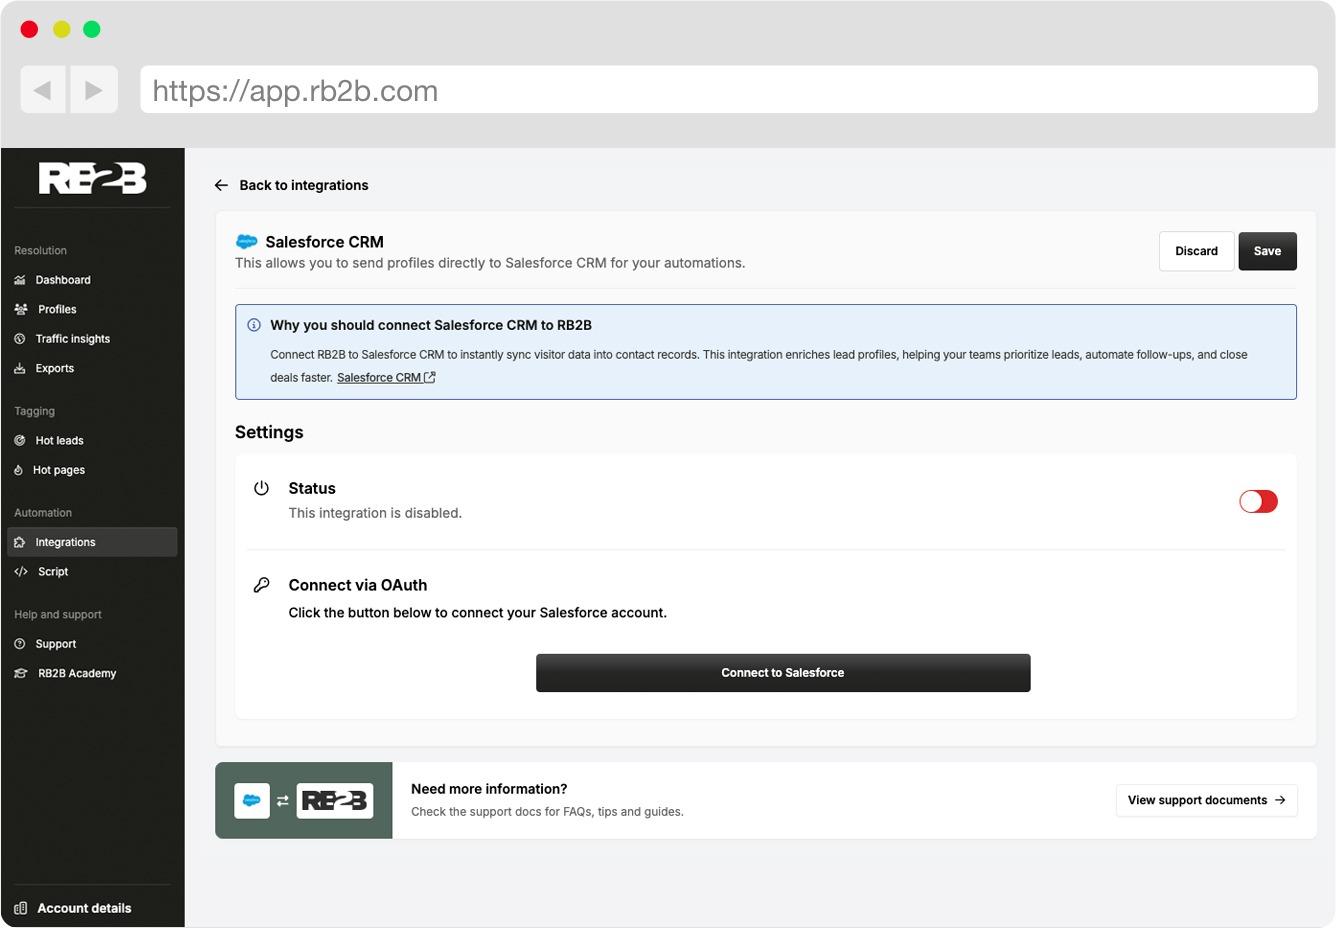
Task: Click the banner heading 'Why you should connect Salesforce CRM to RB2B'
Action: (431, 325)
